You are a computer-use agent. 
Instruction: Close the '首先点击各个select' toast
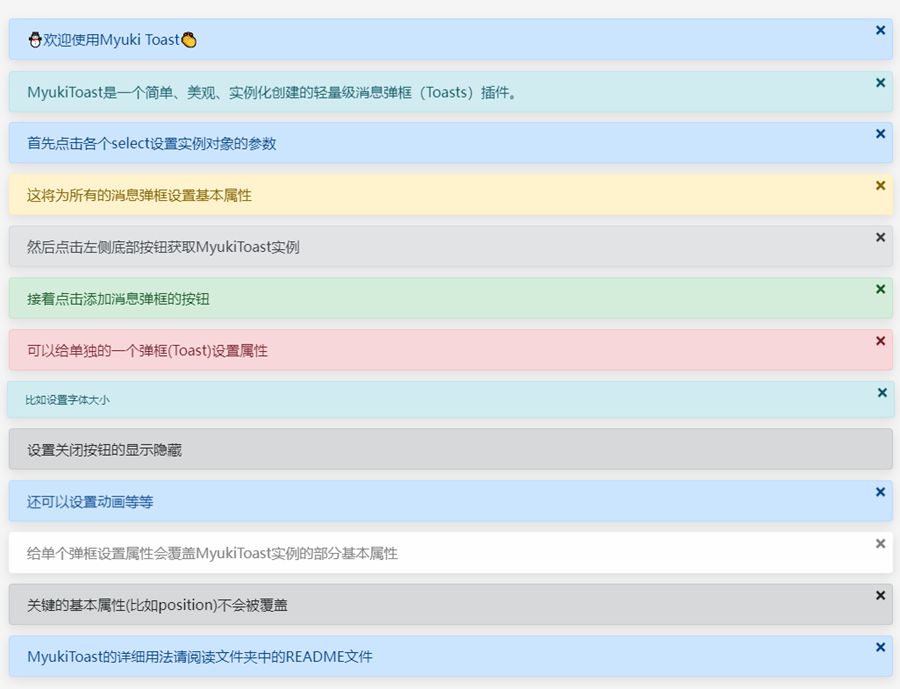coord(880,133)
